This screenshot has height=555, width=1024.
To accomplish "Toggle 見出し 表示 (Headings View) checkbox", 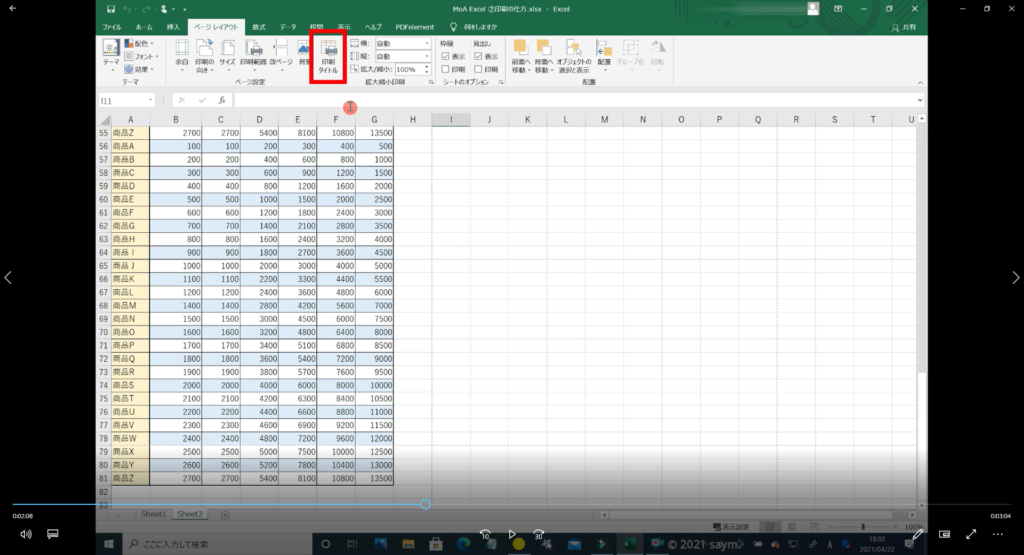I will (479, 57).
